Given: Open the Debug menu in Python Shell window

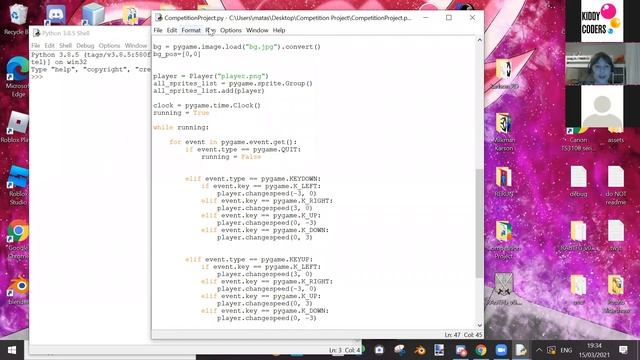Looking at the screenshot, I should click(85, 45).
